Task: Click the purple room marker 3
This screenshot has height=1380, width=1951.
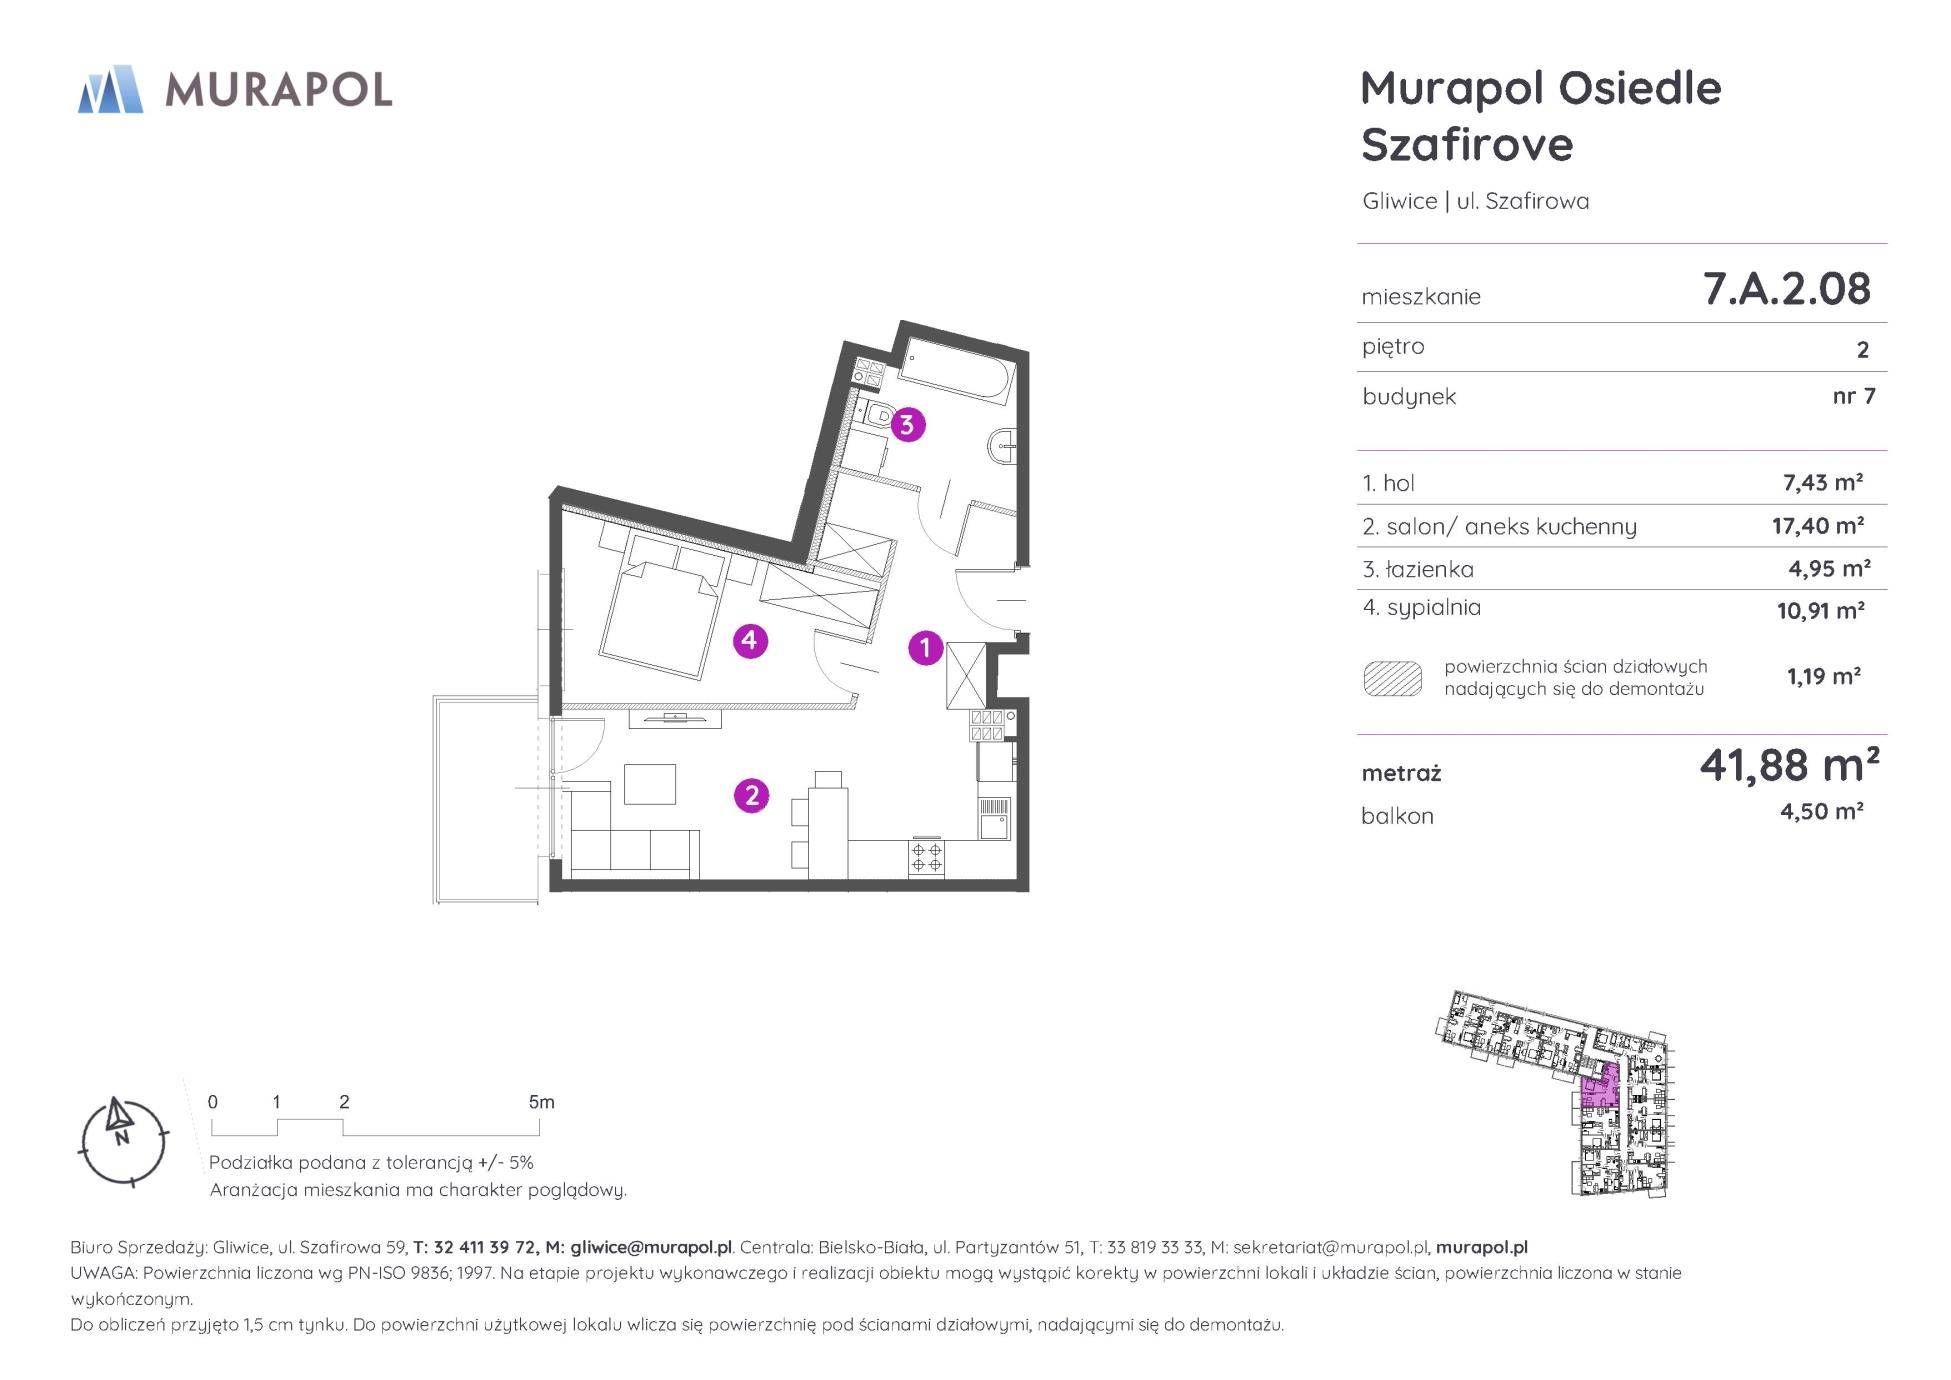Action: point(906,424)
